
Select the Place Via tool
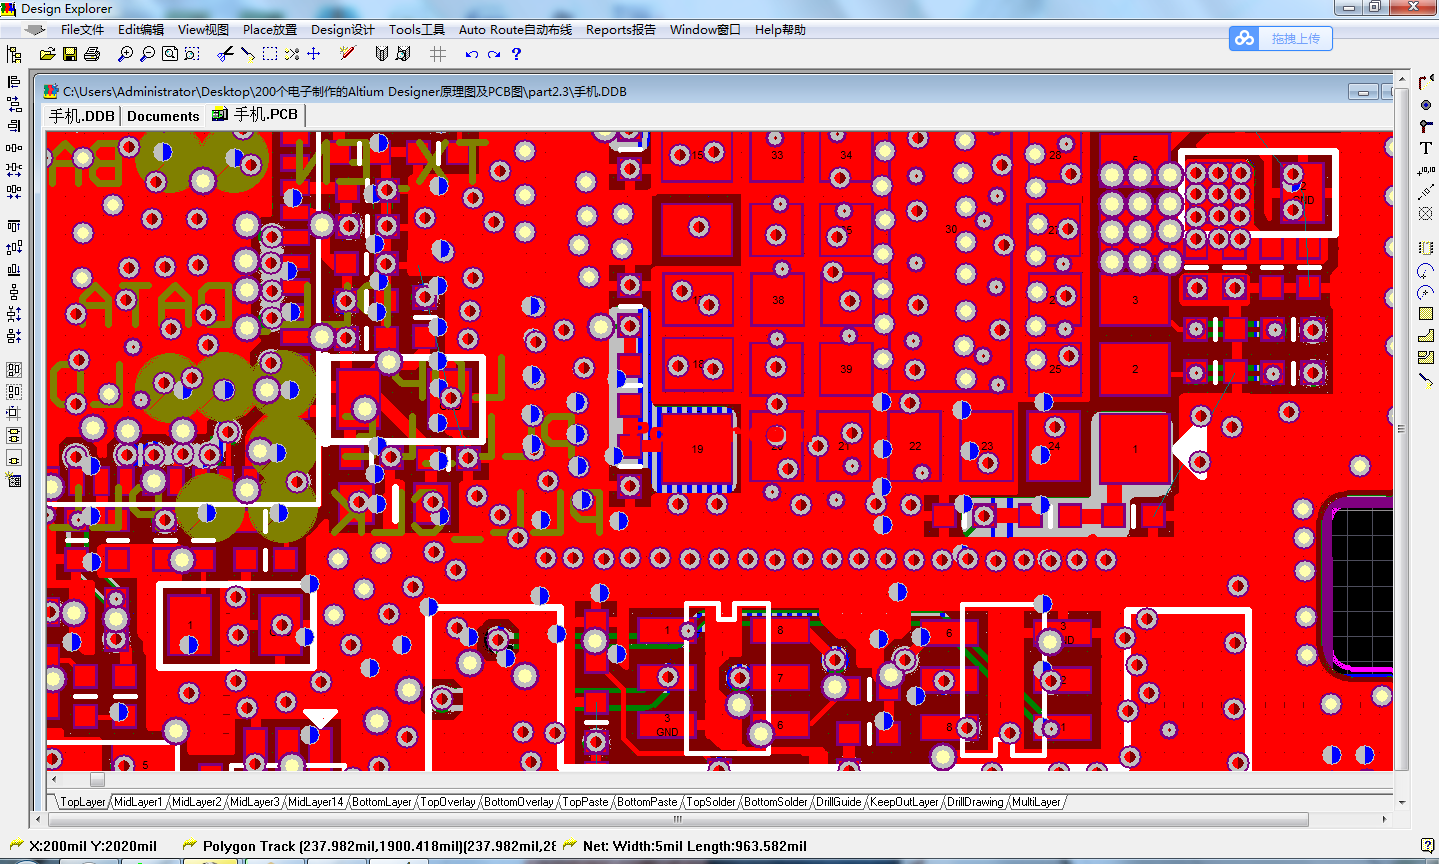pos(1426,104)
